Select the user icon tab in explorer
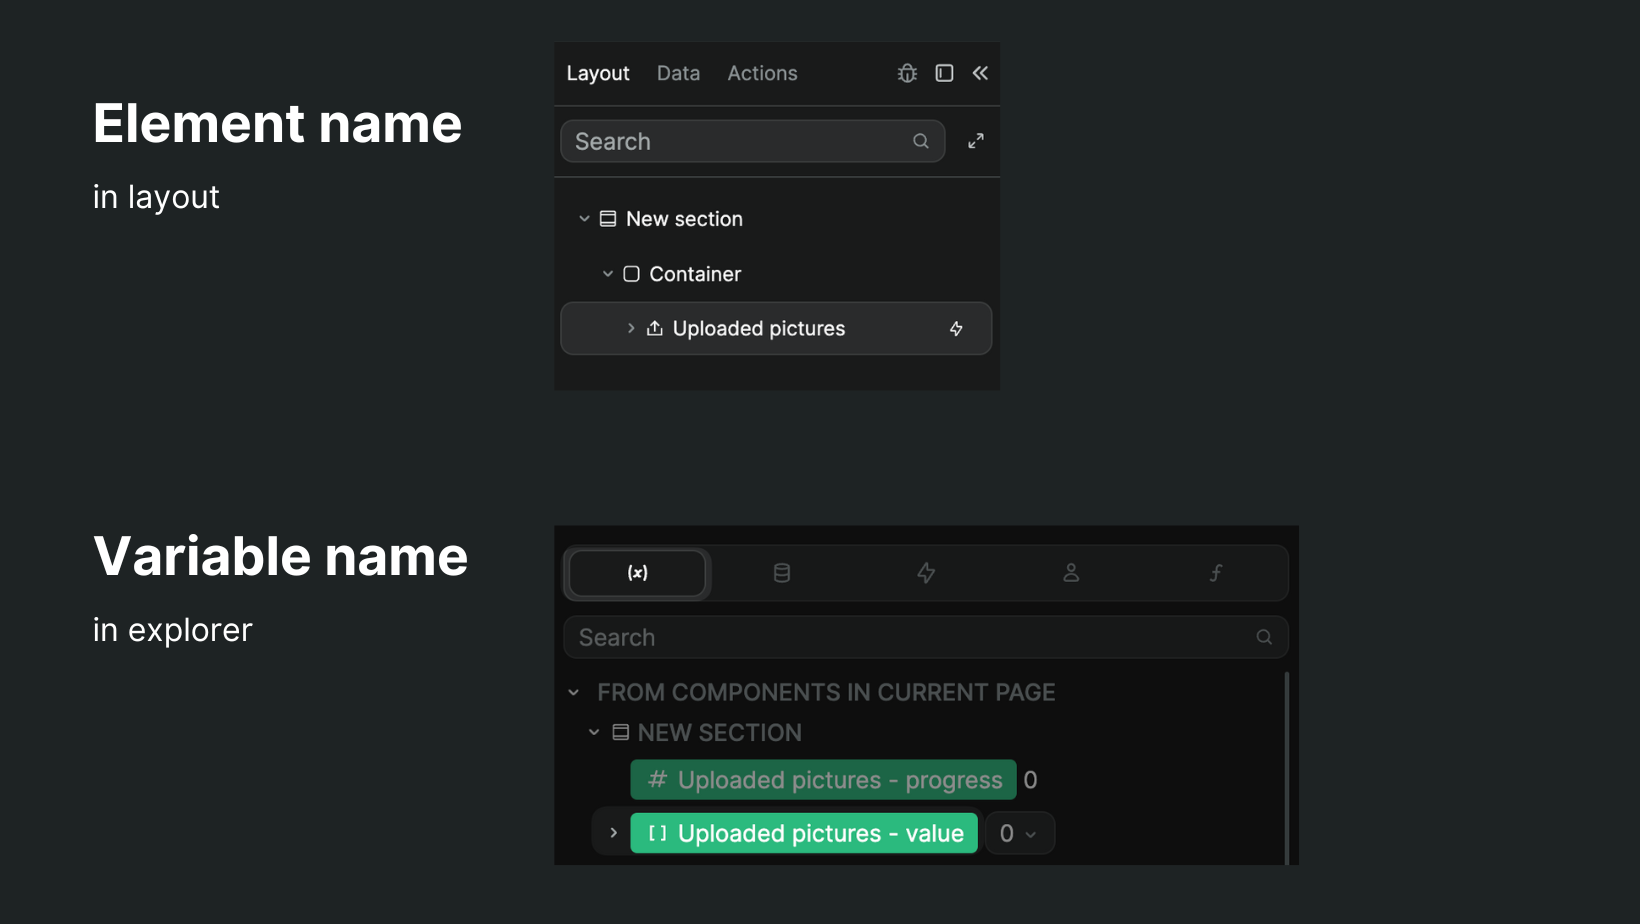This screenshot has height=924, width=1640. 1071,573
